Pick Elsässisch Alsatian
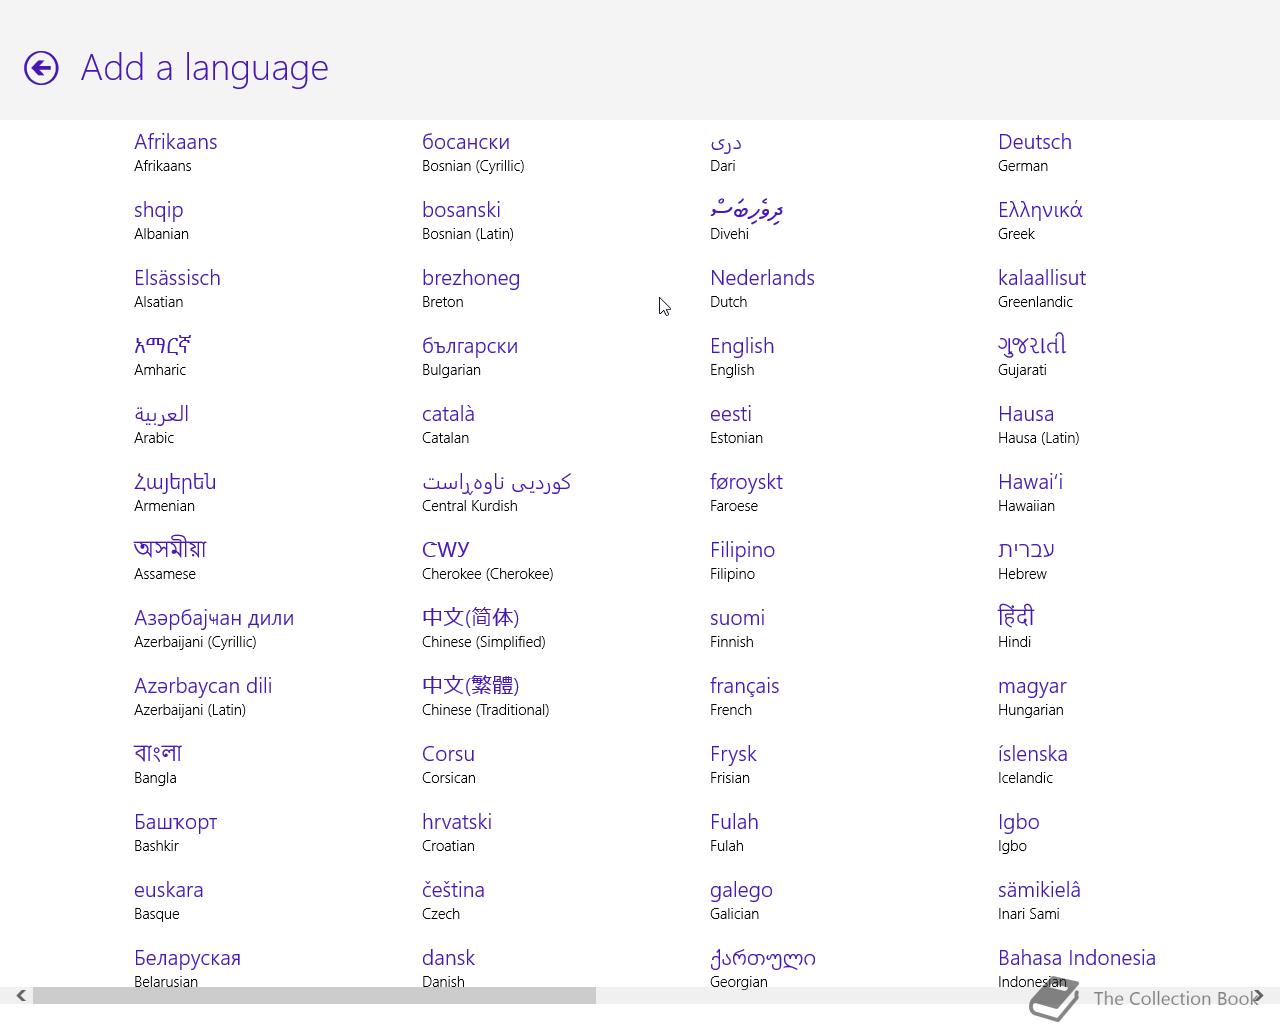Image resolution: width=1280 pixels, height=1024 pixels. point(177,289)
